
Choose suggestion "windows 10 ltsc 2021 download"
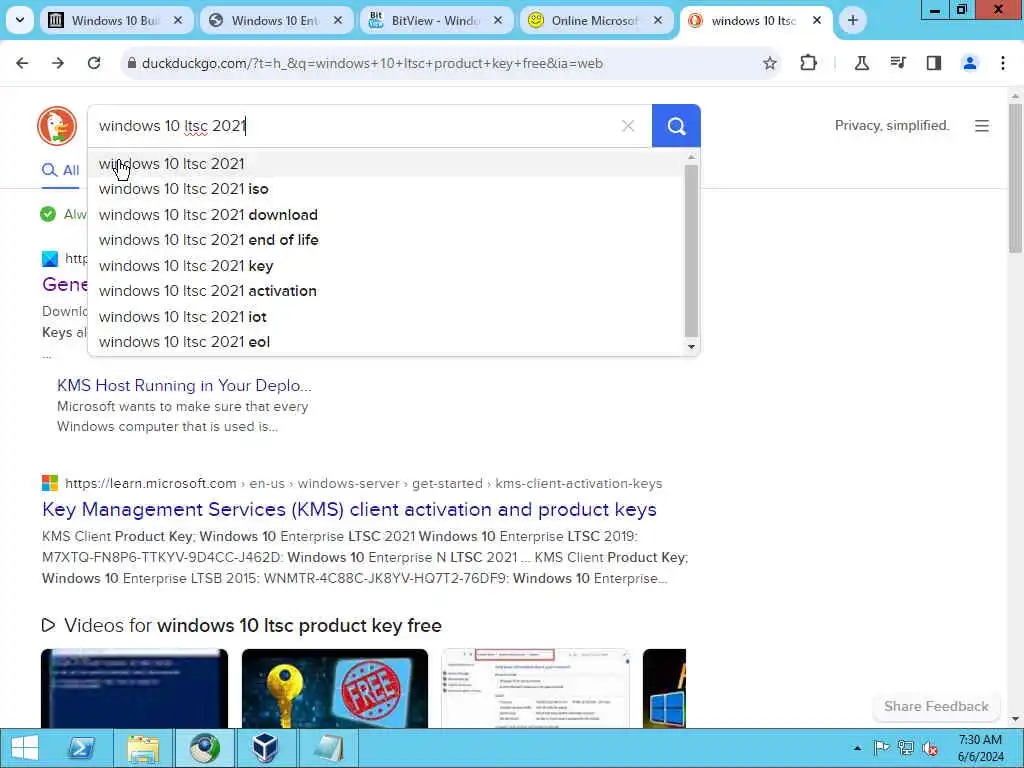tap(387, 214)
